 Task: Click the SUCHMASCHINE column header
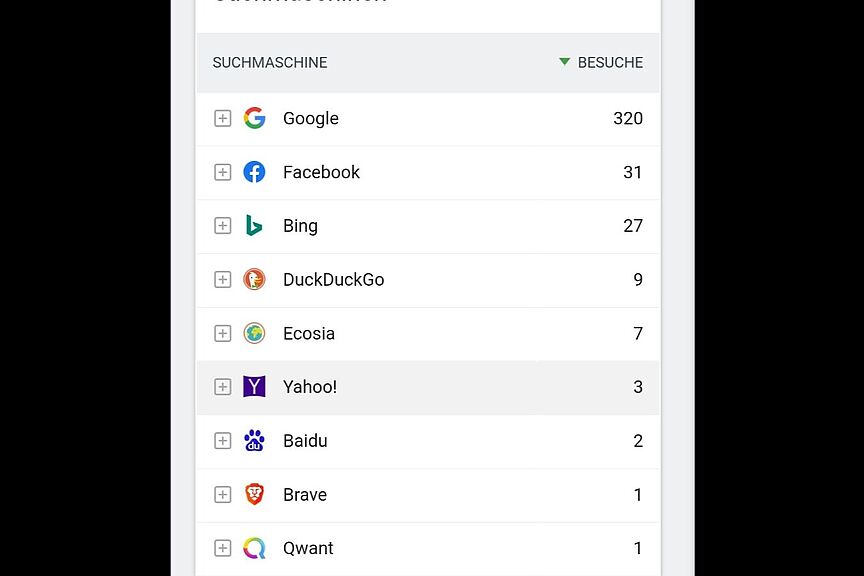tap(270, 62)
